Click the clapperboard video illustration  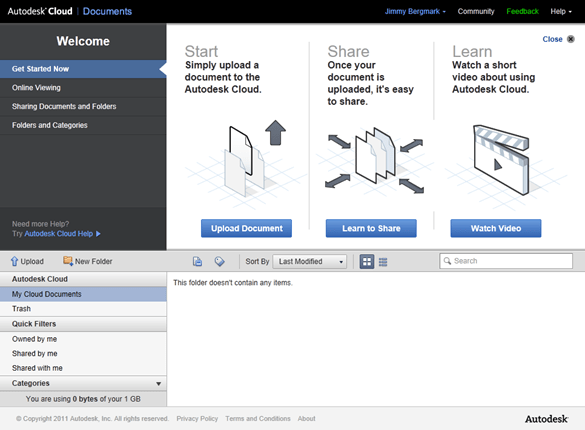click(501, 160)
